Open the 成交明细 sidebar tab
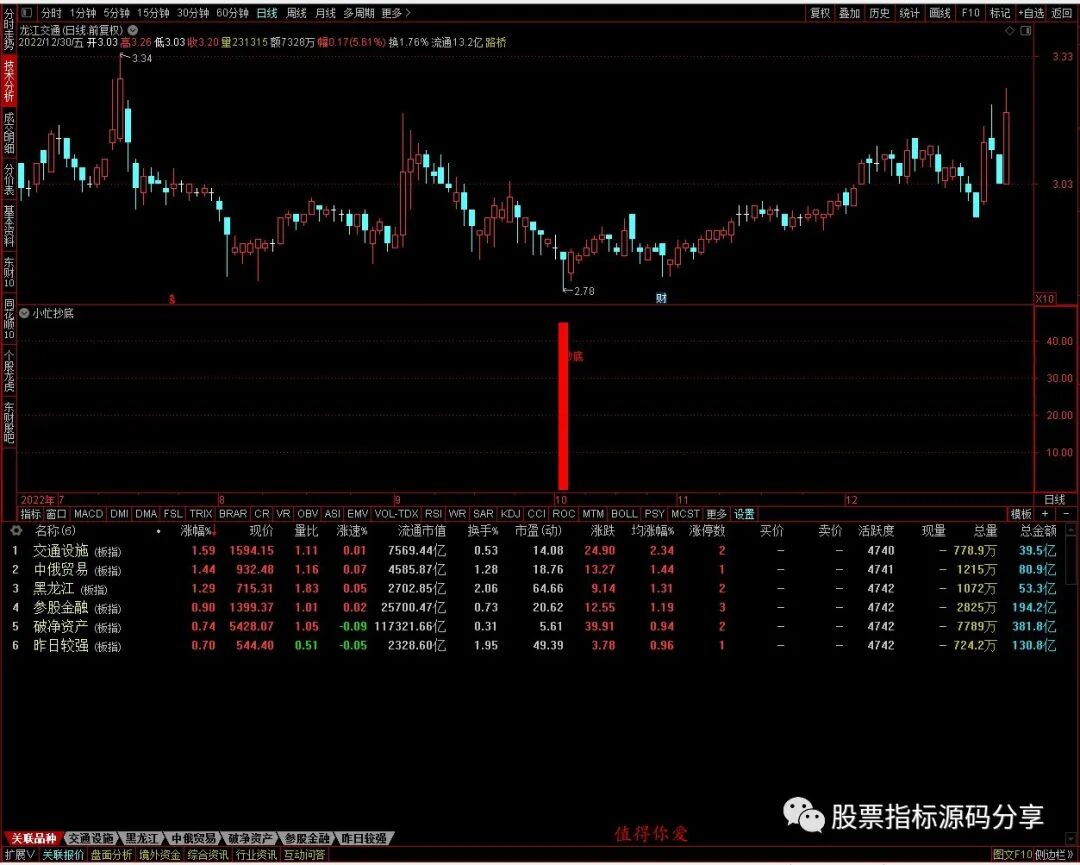1080x865 pixels. (9, 133)
